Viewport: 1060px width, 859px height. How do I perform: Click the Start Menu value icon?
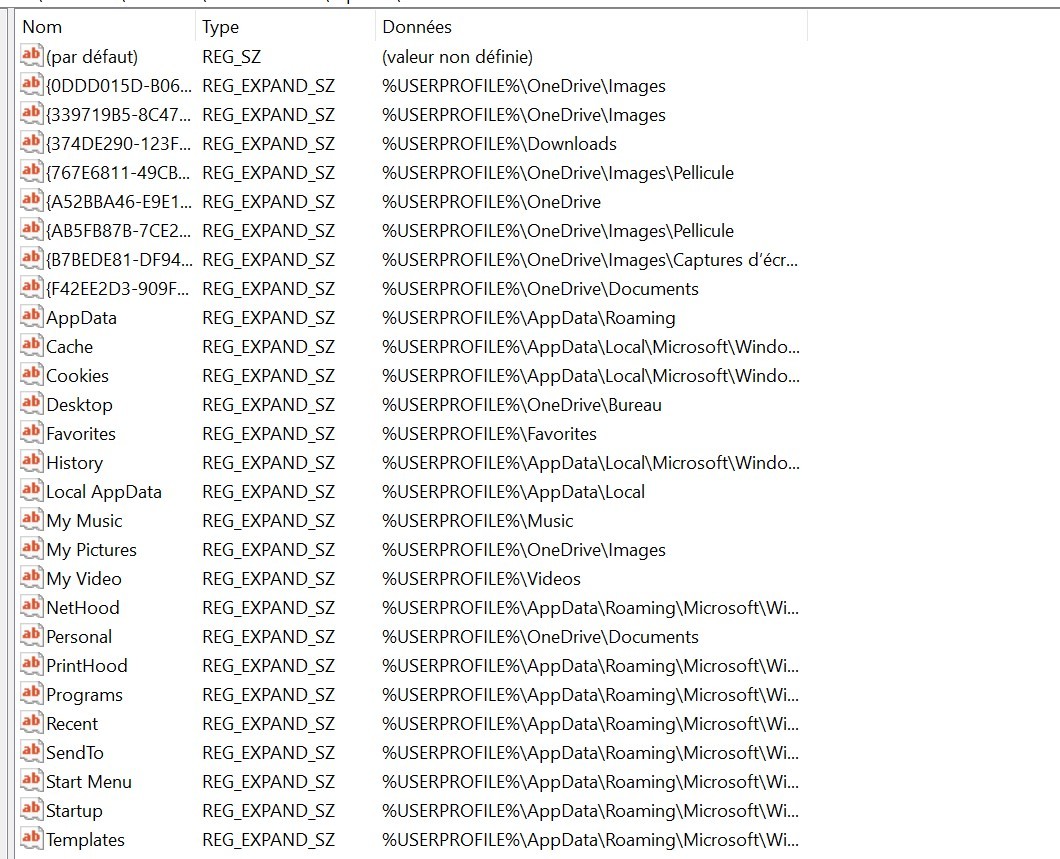tap(32, 781)
